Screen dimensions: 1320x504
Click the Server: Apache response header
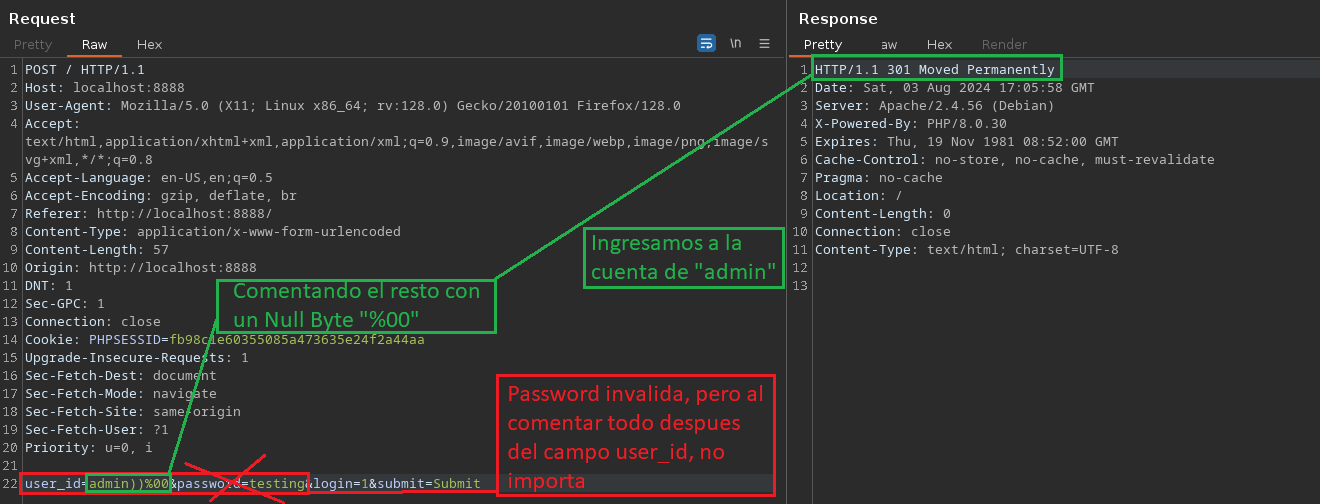click(934, 106)
